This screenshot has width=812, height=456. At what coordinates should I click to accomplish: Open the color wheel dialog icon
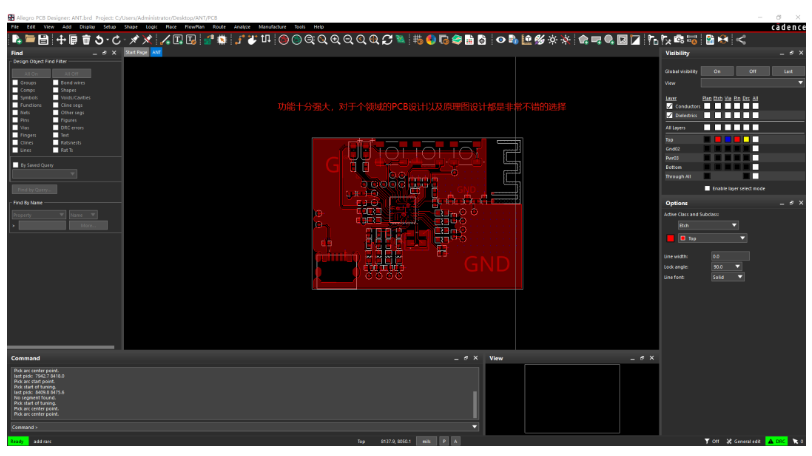coord(431,40)
